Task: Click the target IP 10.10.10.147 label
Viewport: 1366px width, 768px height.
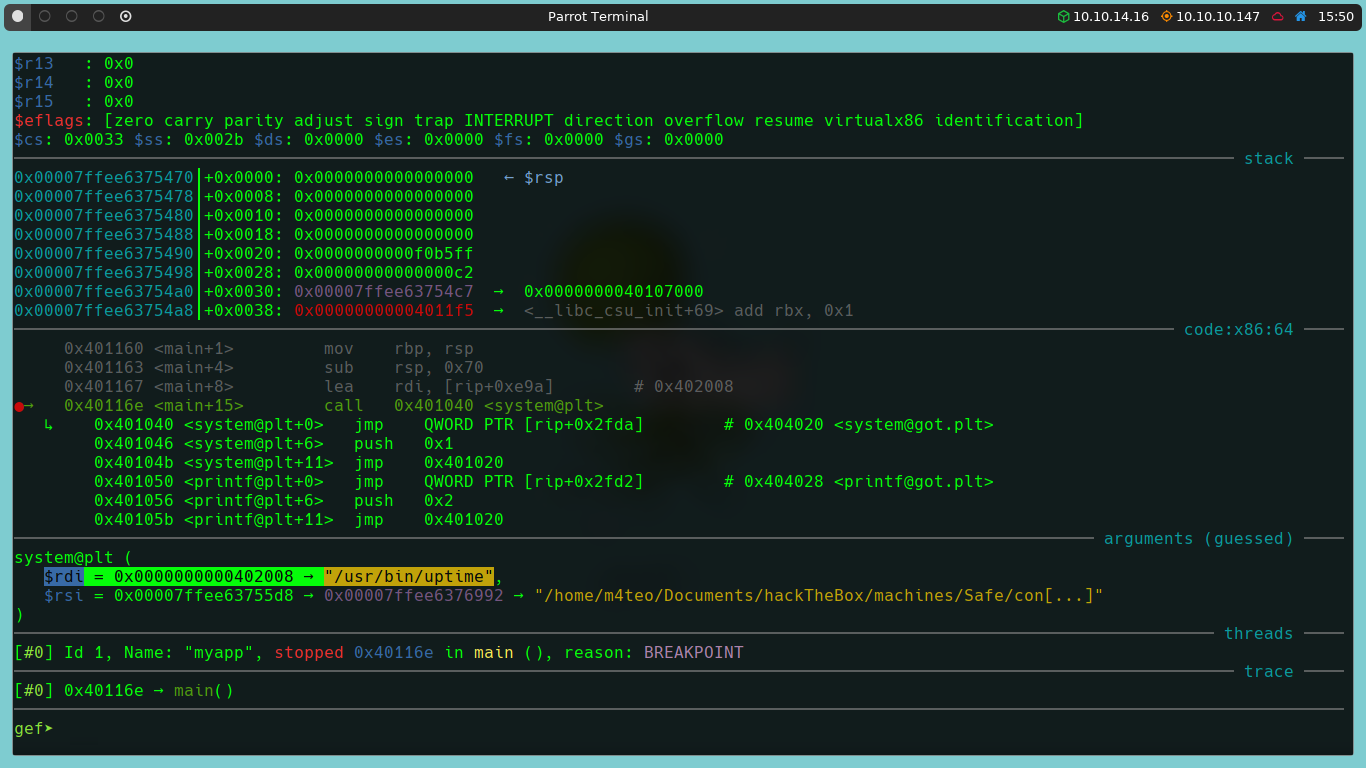Action: pyautogui.click(x=1217, y=16)
